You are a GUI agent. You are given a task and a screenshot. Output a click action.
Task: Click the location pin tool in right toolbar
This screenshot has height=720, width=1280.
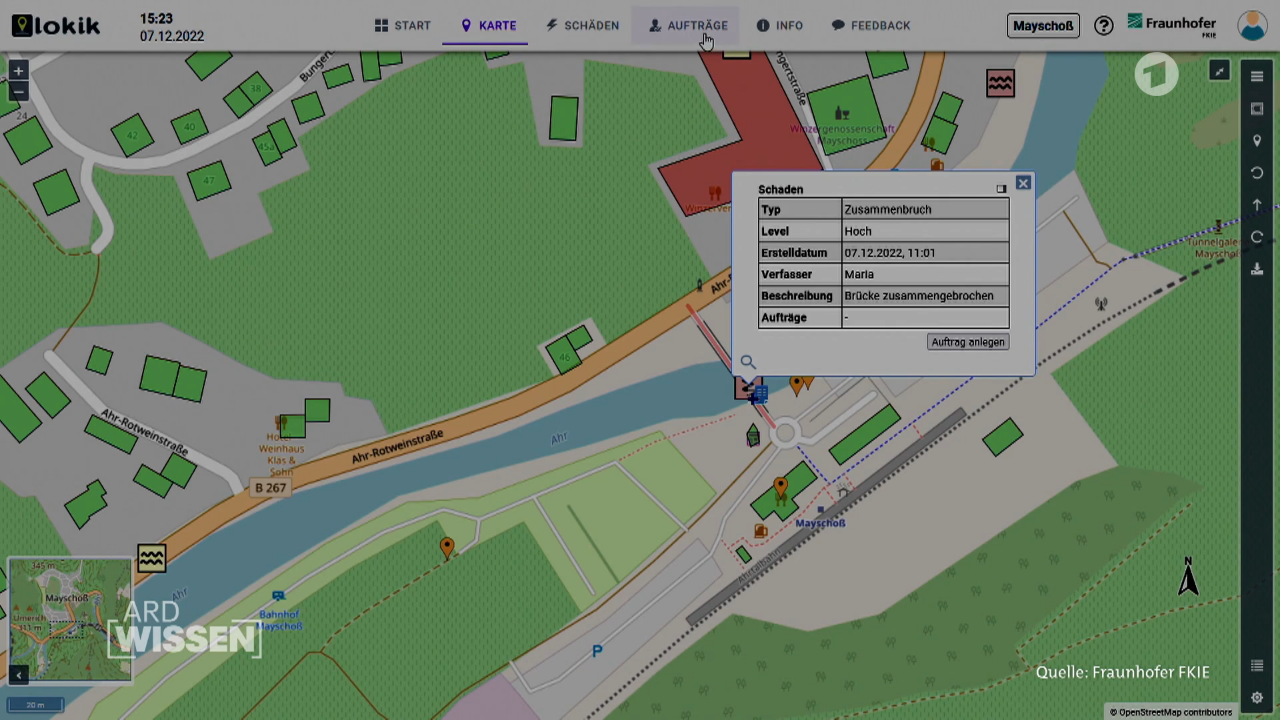pos(1257,141)
